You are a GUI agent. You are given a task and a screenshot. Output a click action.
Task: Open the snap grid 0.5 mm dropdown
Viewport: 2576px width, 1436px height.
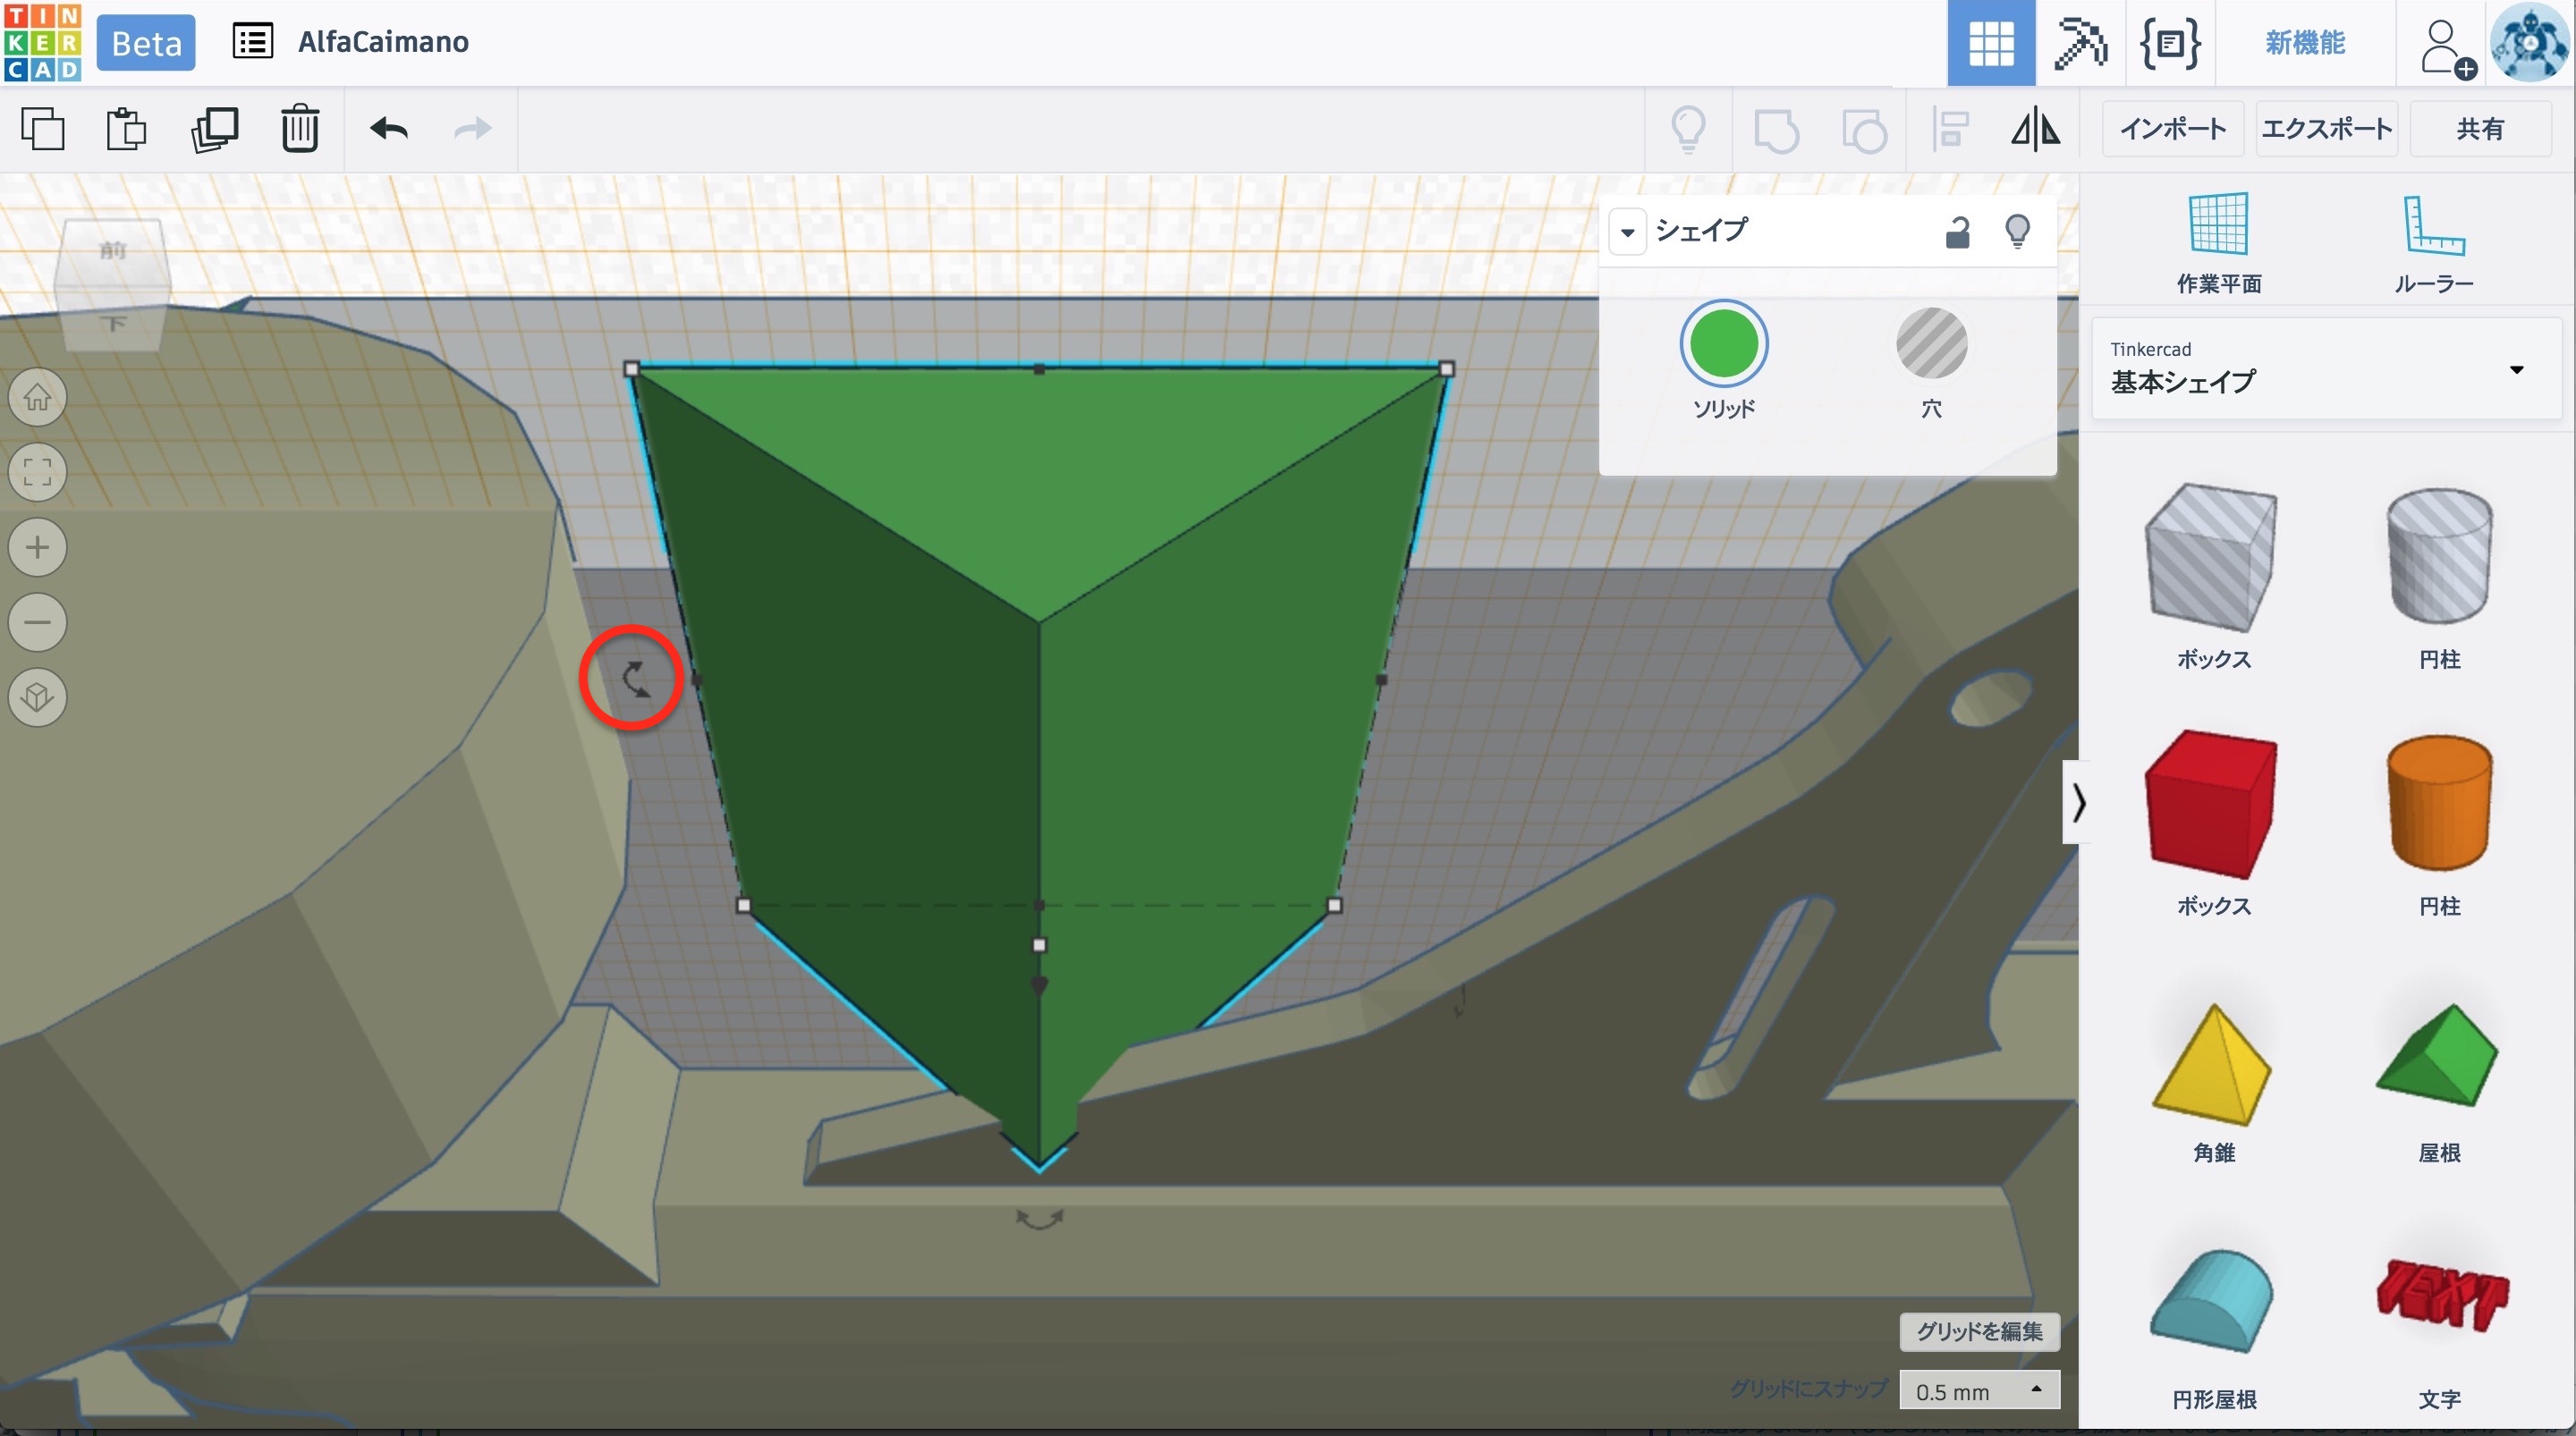point(1979,1390)
